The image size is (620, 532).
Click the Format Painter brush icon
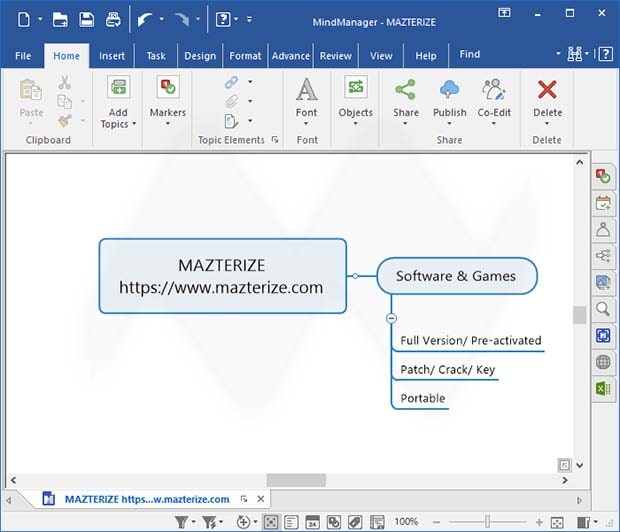coord(64,121)
